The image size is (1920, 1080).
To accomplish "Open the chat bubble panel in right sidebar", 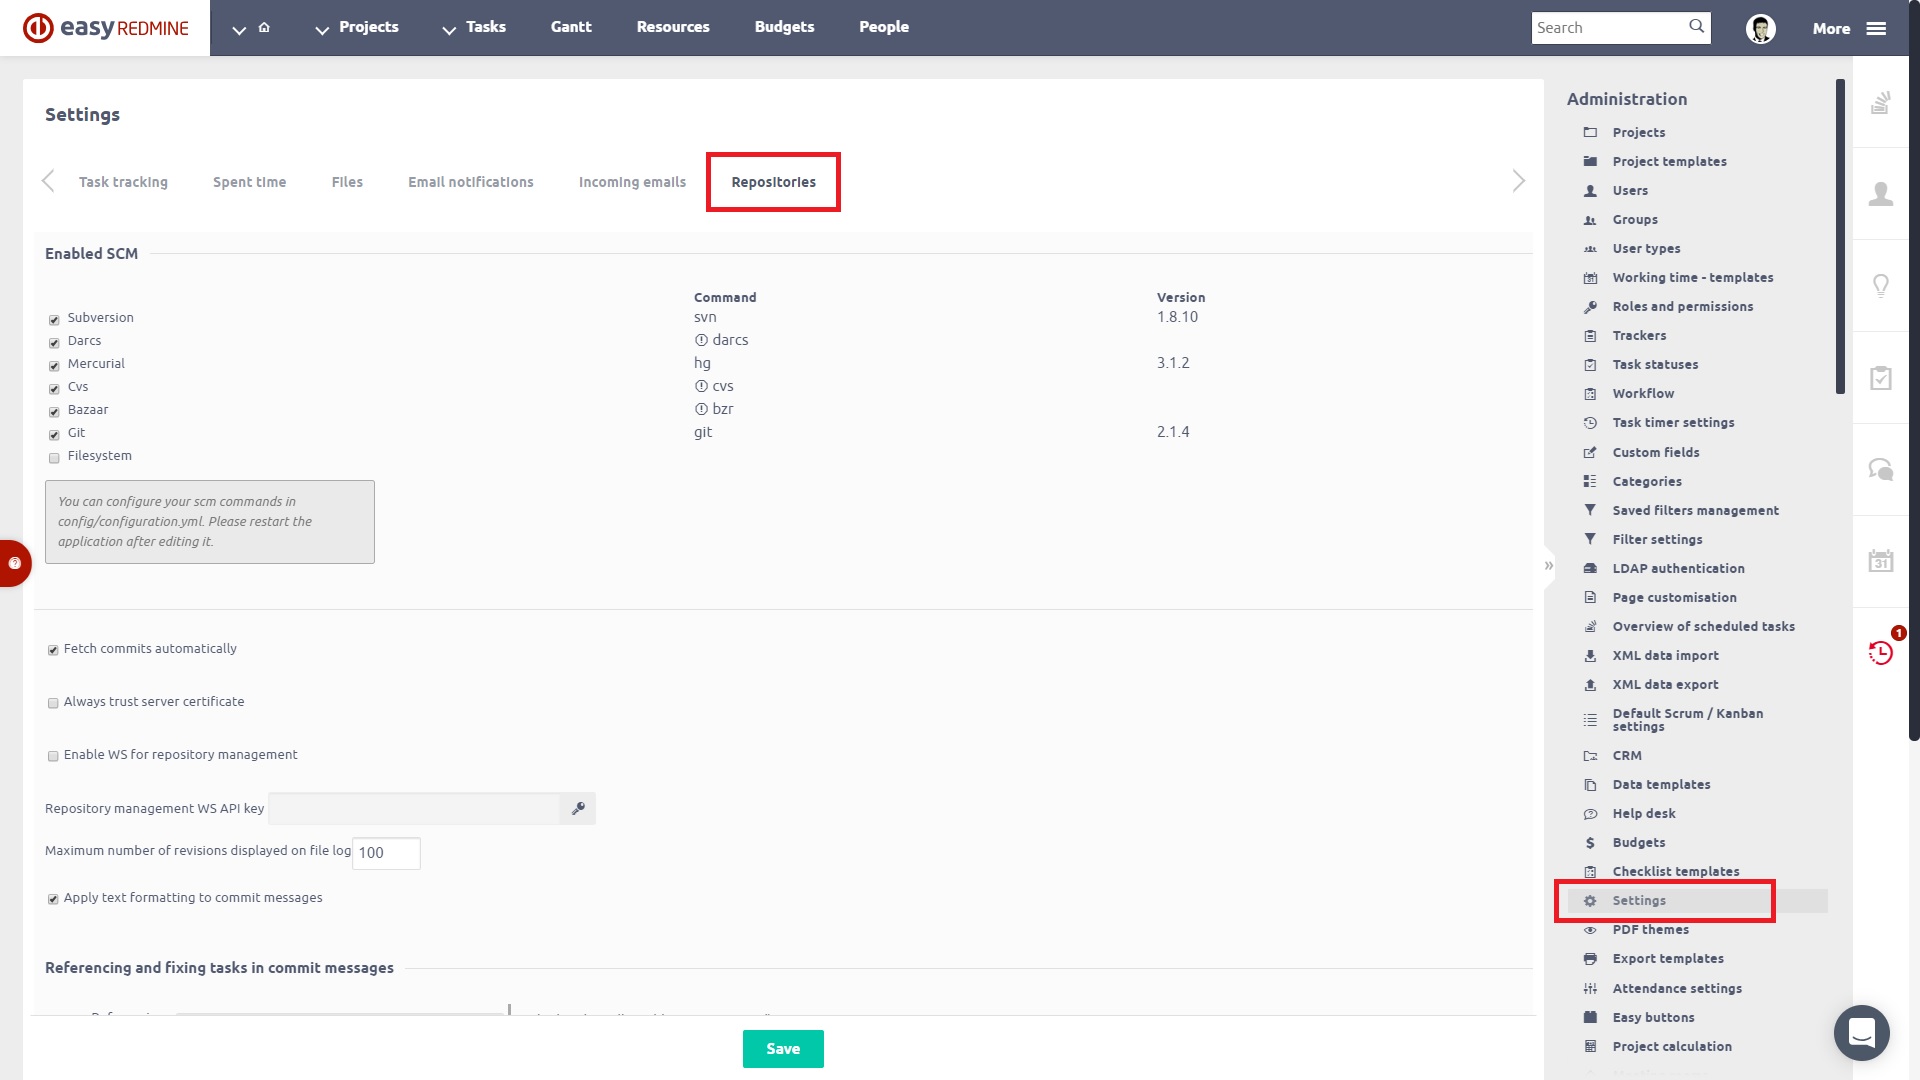I will click(1881, 468).
